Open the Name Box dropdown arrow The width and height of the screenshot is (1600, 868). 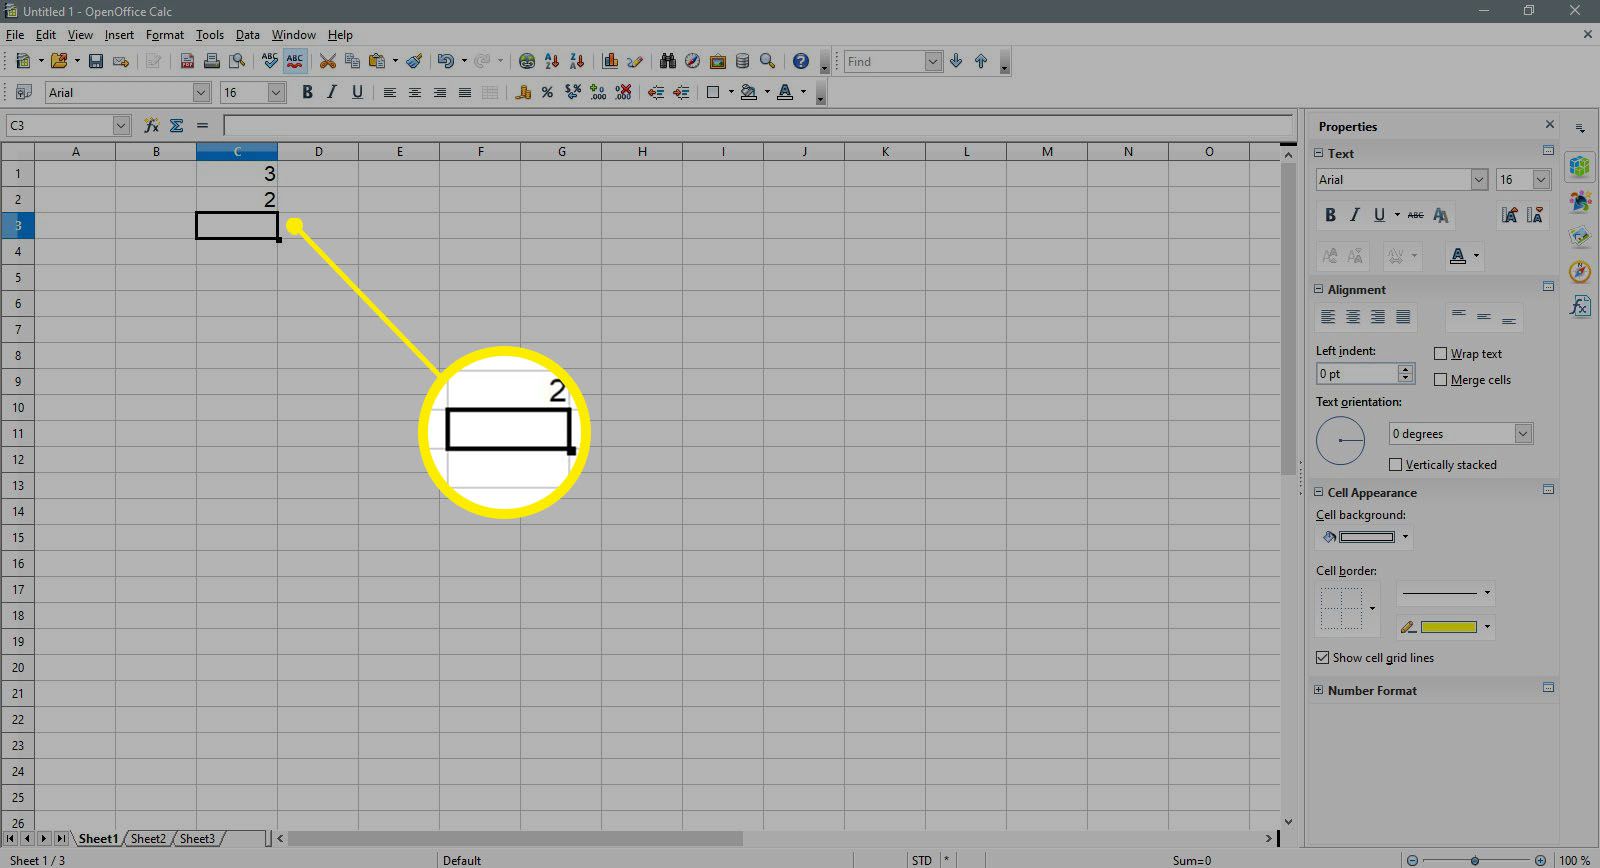coord(121,126)
